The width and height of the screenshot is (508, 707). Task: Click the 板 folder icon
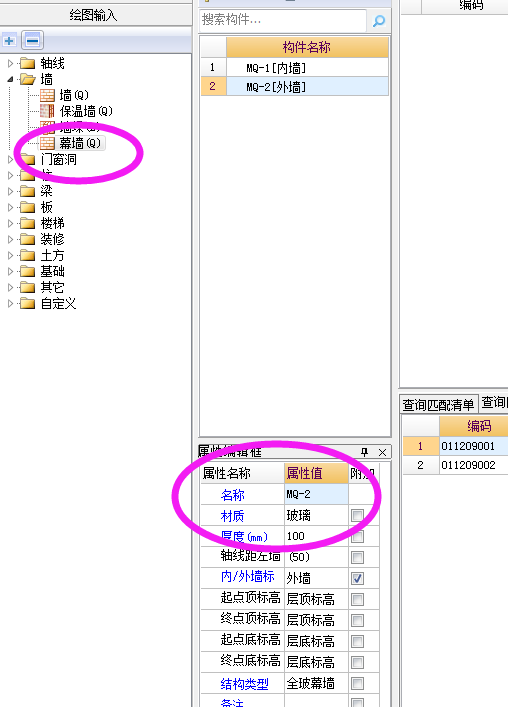point(28,207)
